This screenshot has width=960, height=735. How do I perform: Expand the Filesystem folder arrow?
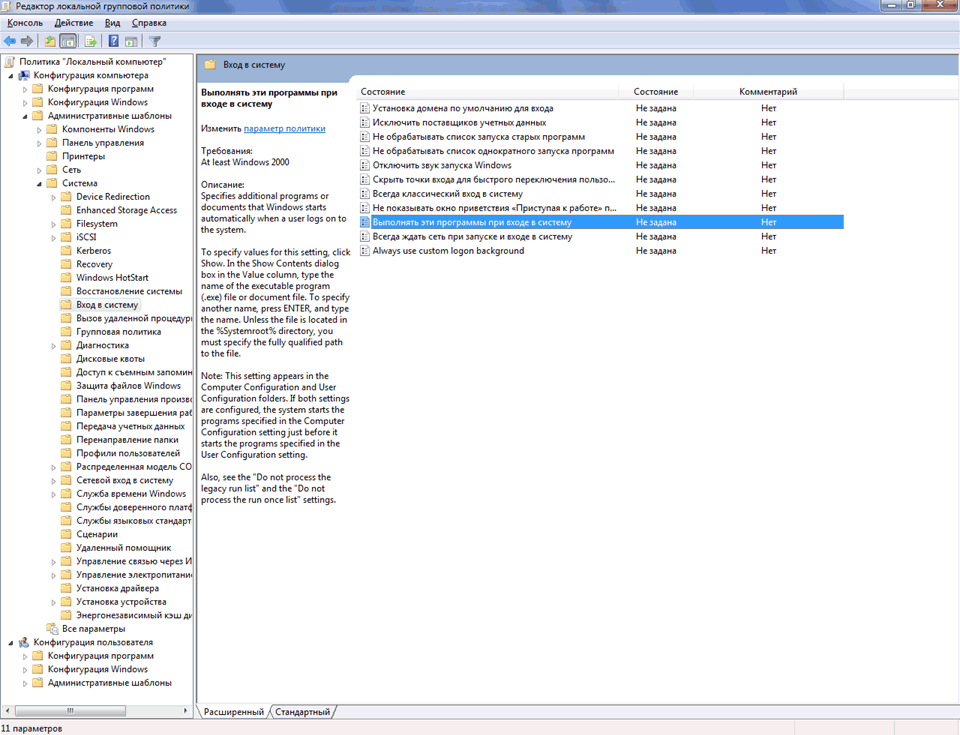pos(53,224)
